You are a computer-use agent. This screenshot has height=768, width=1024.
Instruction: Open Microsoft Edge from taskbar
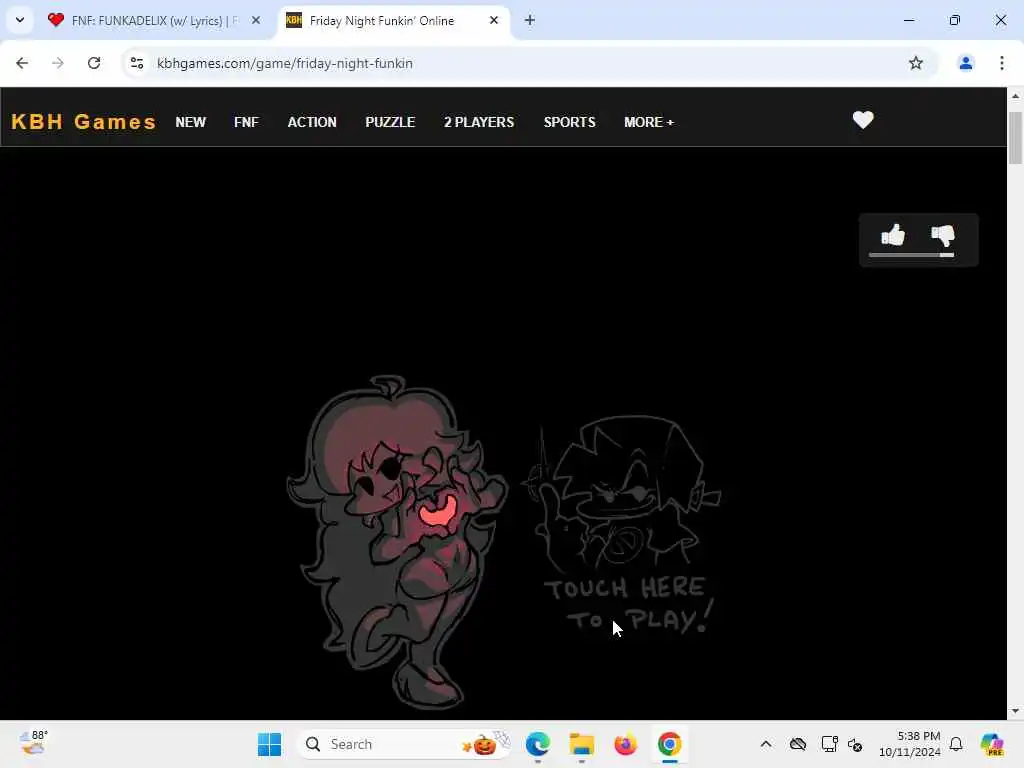[x=537, y=744]
